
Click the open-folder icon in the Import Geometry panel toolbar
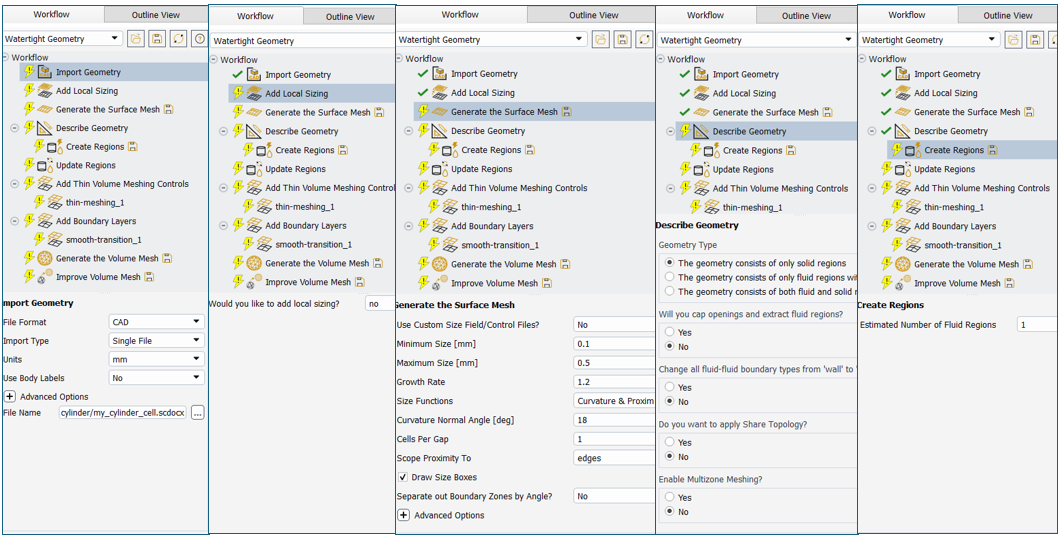[136, 39]
